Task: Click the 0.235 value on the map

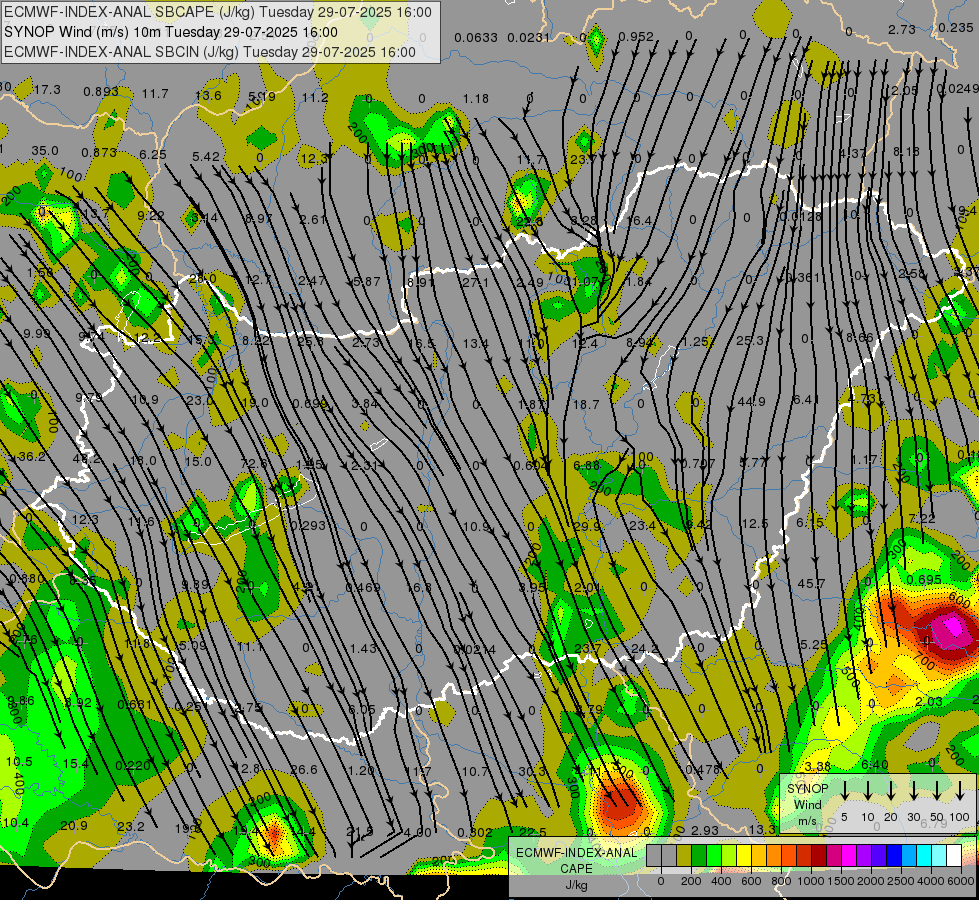Action: [955, 28]
